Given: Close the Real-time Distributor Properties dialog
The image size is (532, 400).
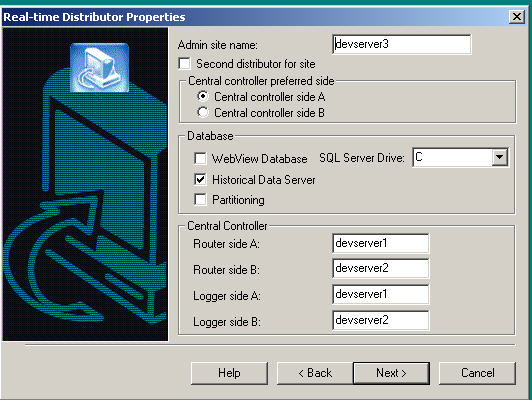Looking at the screenshot, I should point(517,16).
